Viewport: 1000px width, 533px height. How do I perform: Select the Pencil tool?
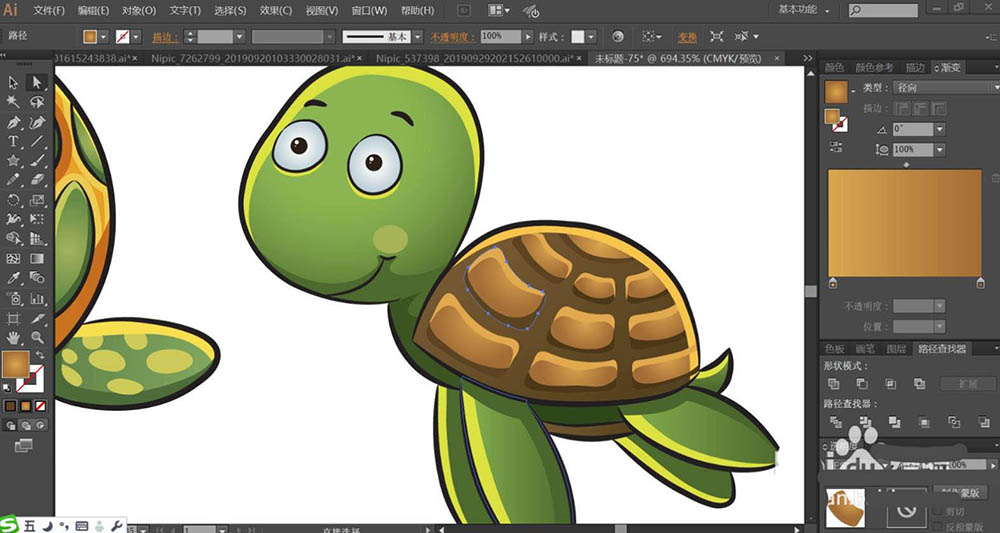click(x=13, y=180)
